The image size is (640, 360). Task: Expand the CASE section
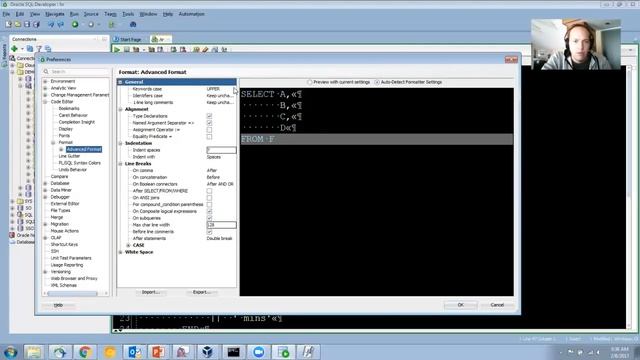[x=128, y=245]
